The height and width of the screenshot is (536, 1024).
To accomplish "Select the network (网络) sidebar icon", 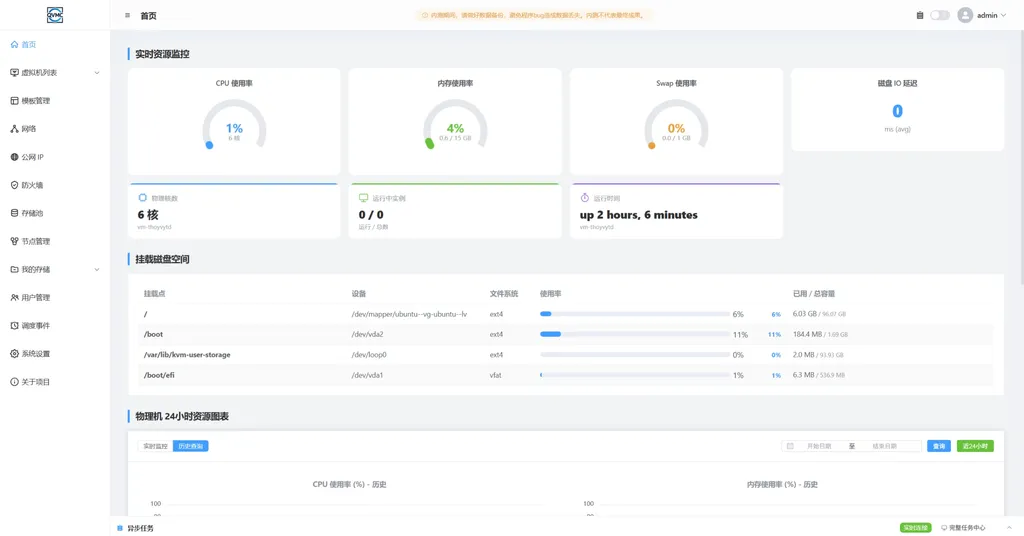I will click(14, 129).
